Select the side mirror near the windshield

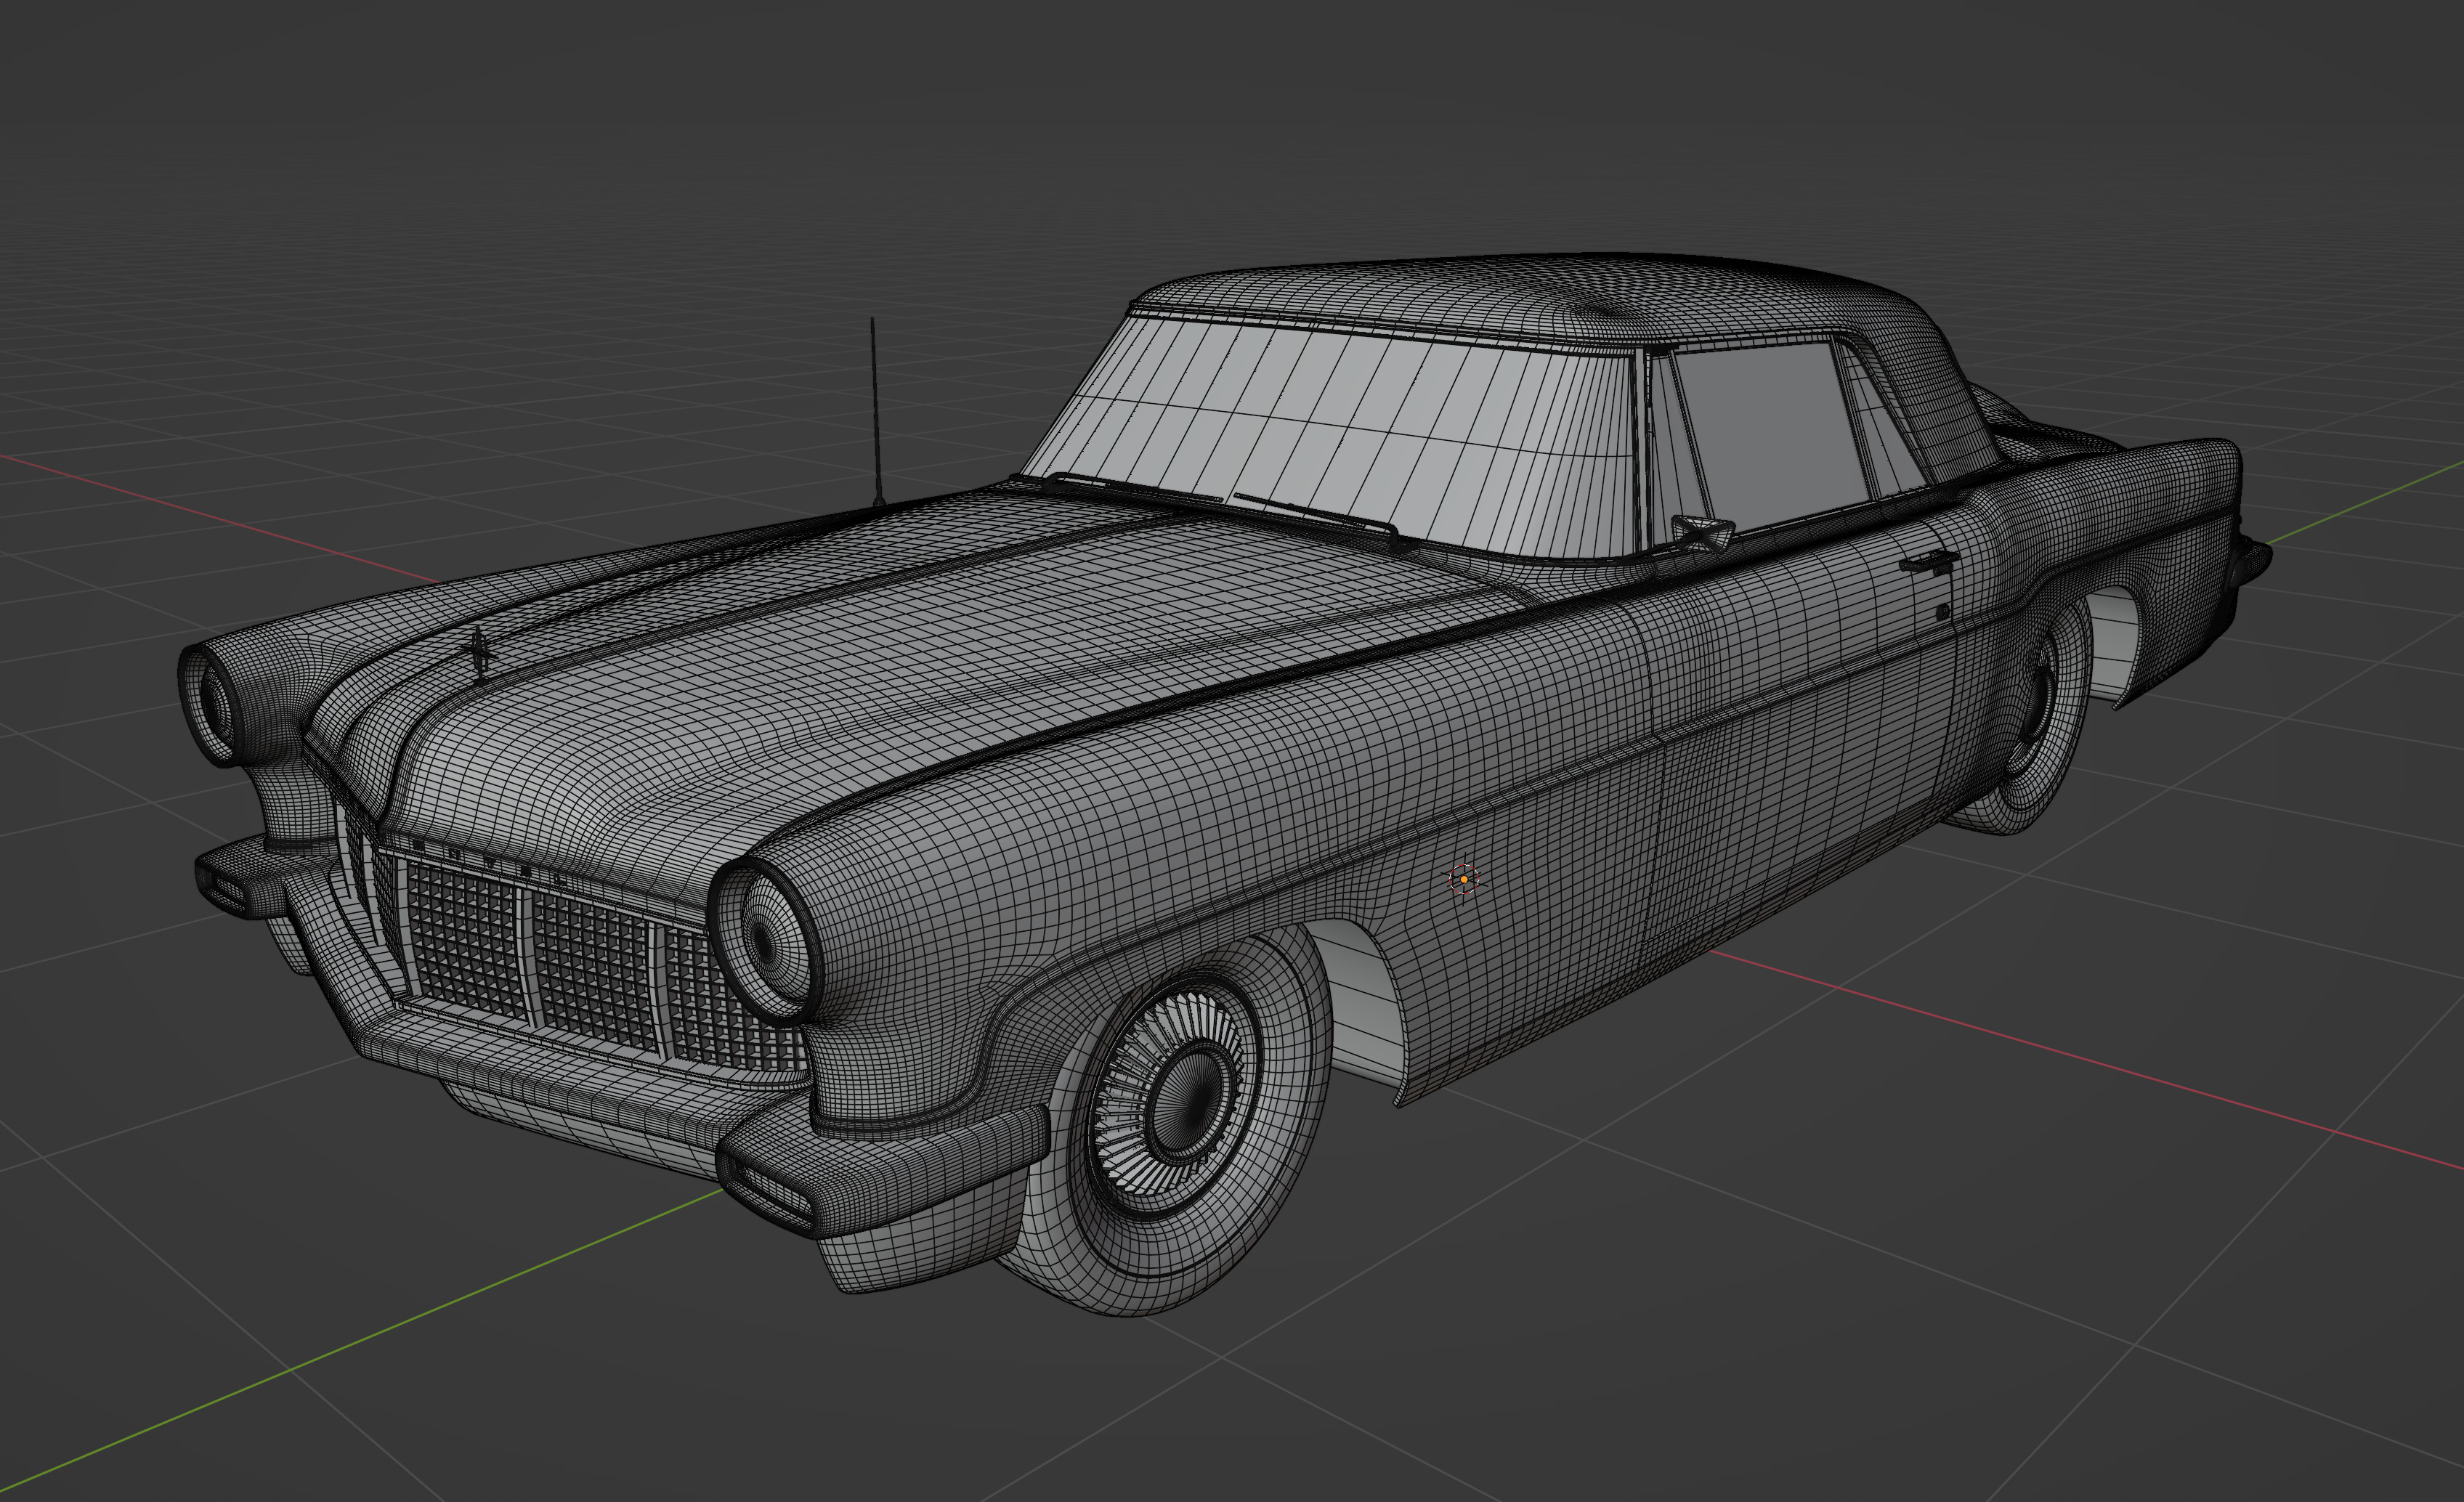1702,532
